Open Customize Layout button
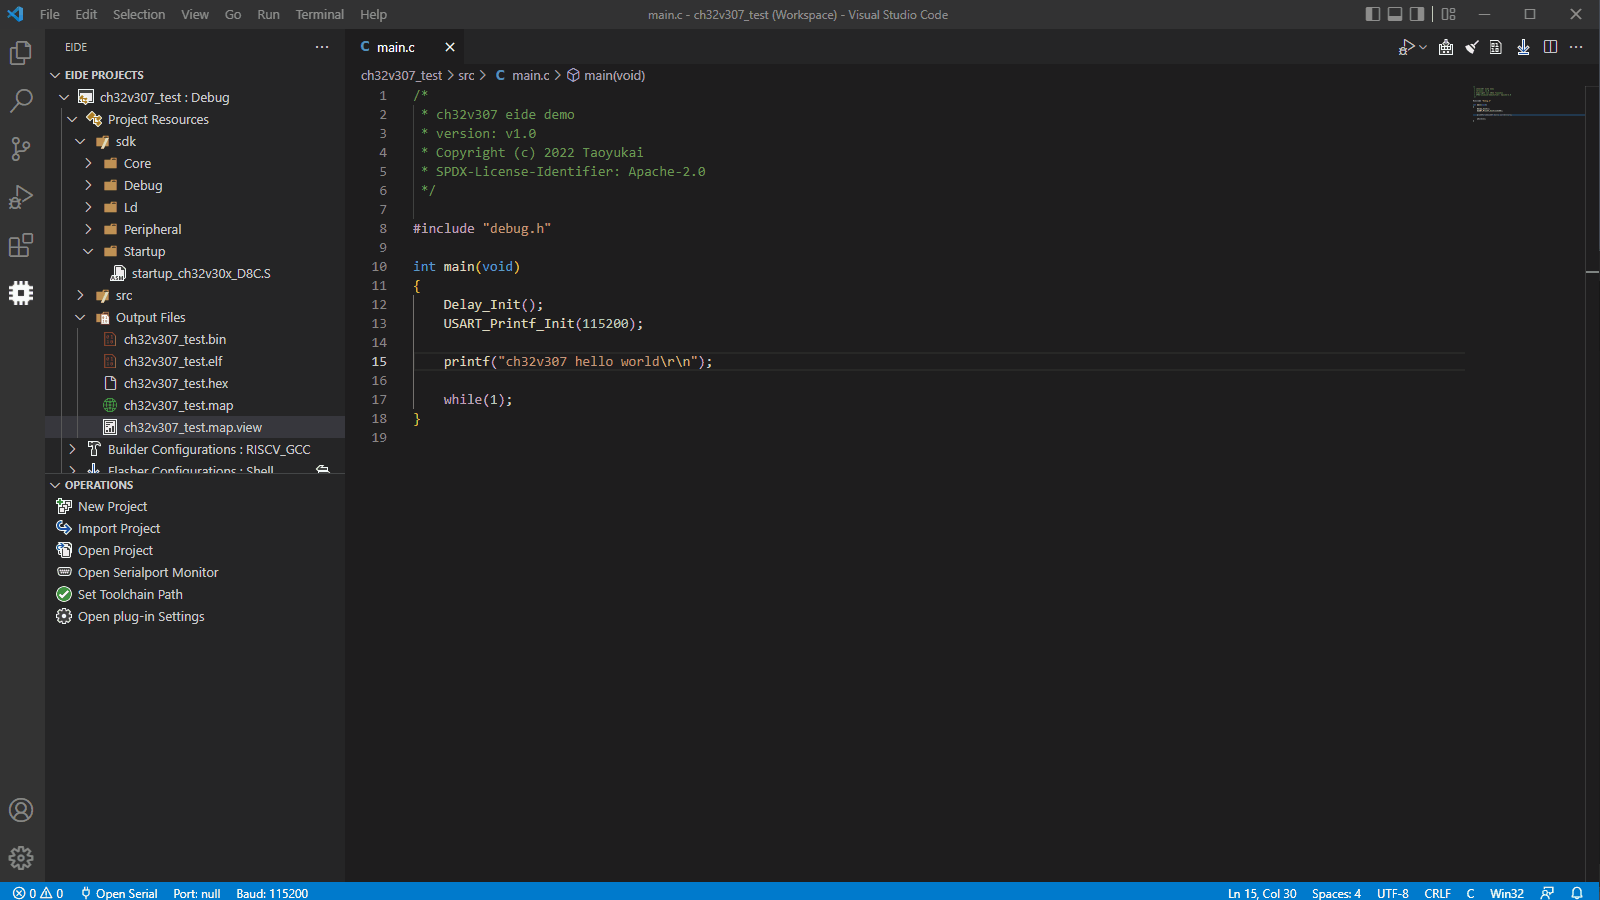Viewport: 1600px width, 900px height. coord(1449,14)
